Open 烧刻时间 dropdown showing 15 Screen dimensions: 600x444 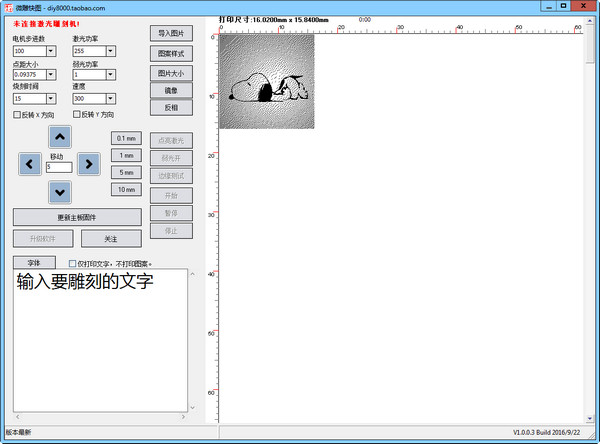(x=51, y=98)
